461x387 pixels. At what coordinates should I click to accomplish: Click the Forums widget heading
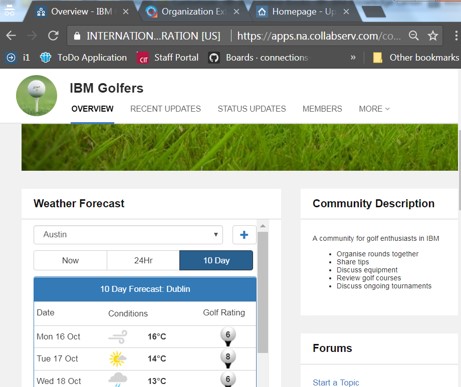coord(332,348)
